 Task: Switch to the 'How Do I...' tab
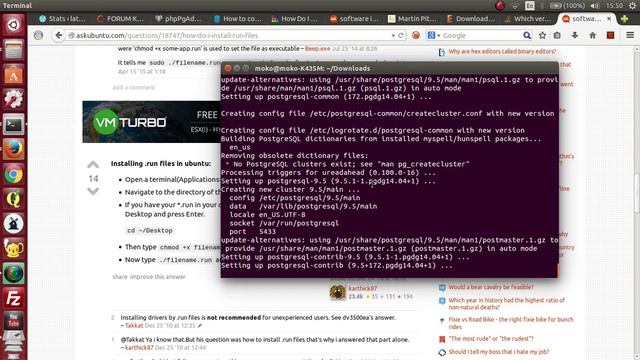(x=296, y=19)
